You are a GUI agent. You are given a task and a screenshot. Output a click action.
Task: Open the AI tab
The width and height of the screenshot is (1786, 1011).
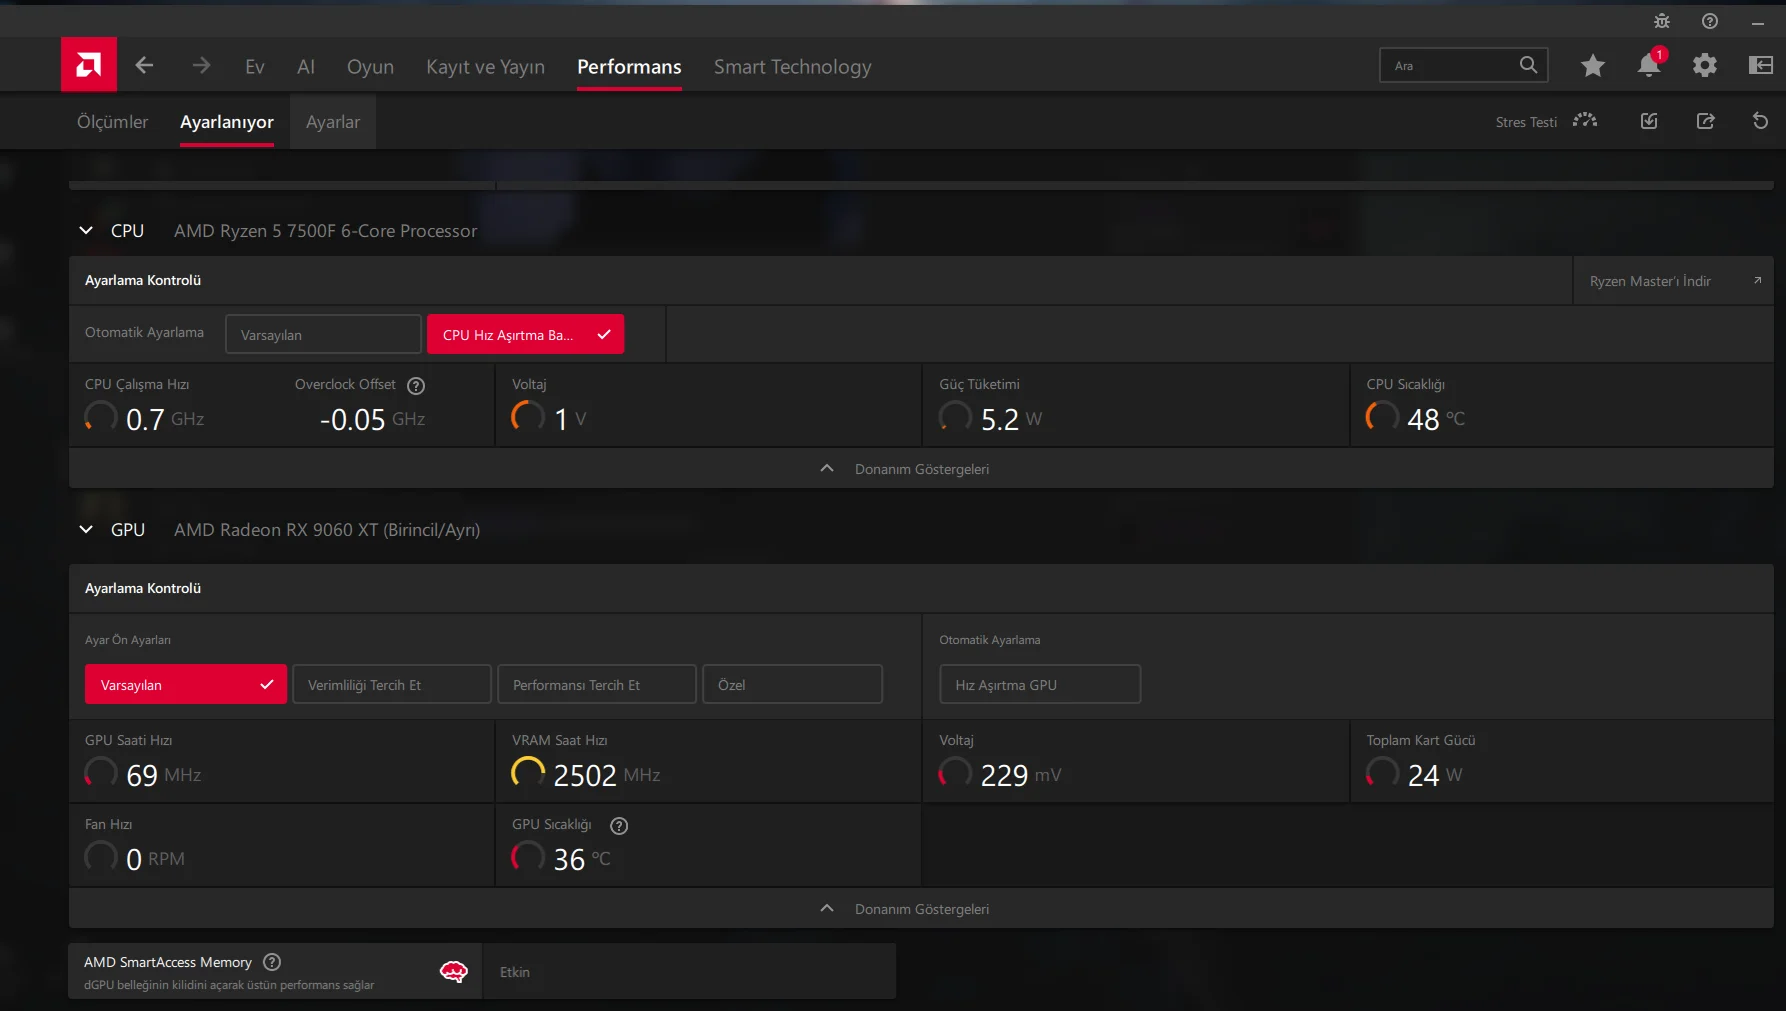click(x=306, y=67)
